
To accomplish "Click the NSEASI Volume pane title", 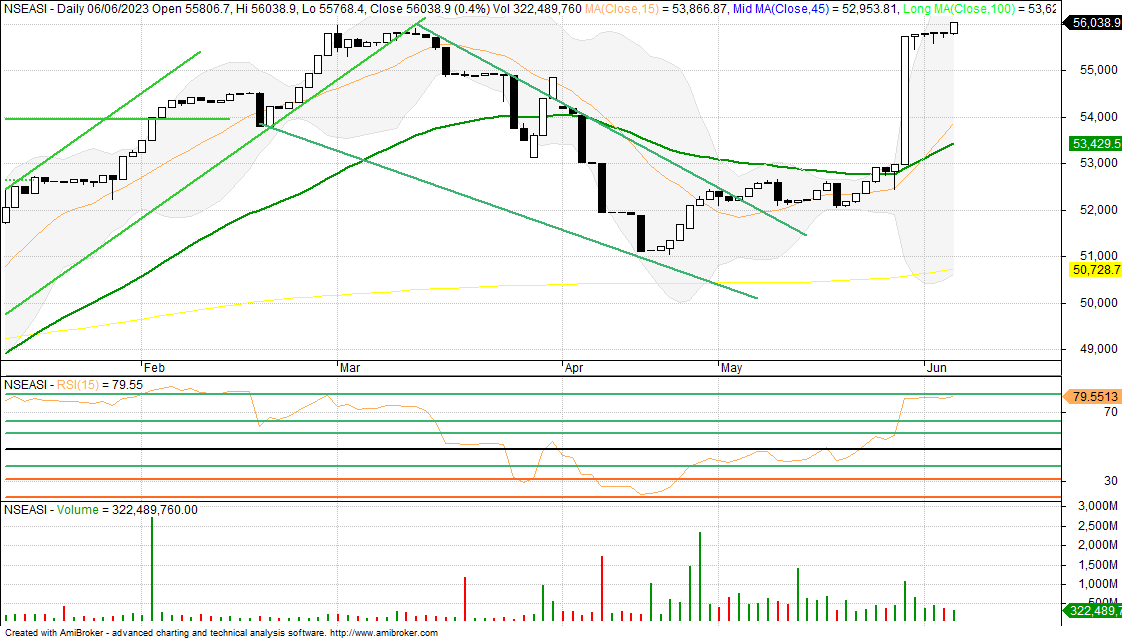I will point(101,509).
